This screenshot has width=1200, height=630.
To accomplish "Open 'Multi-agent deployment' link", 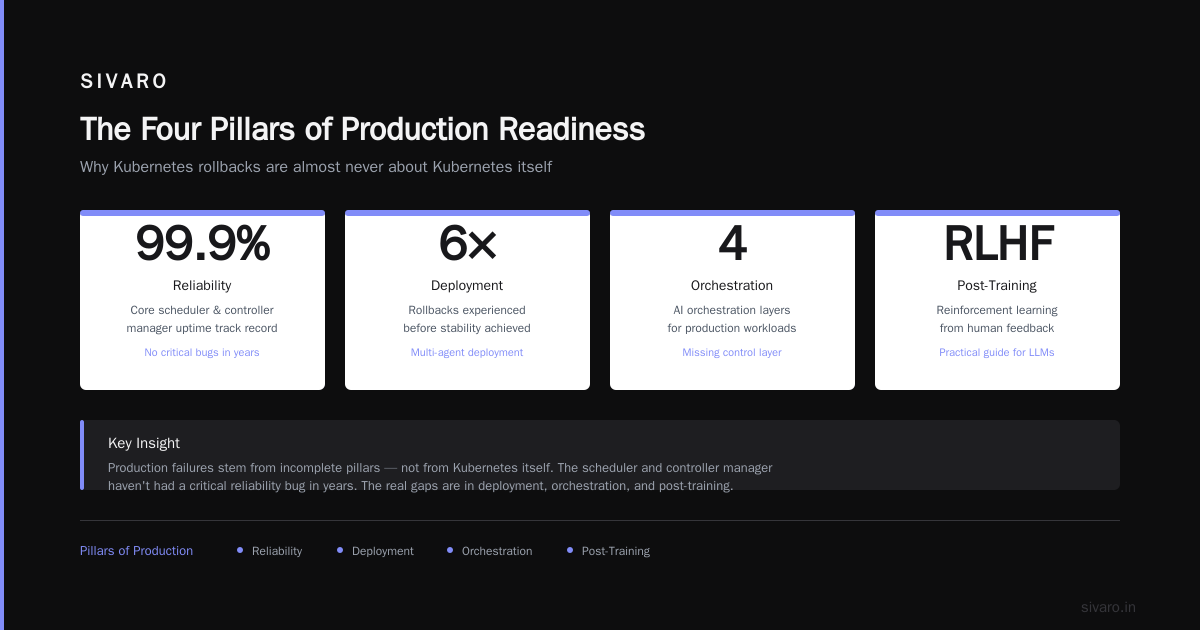I will pos(467,352).
